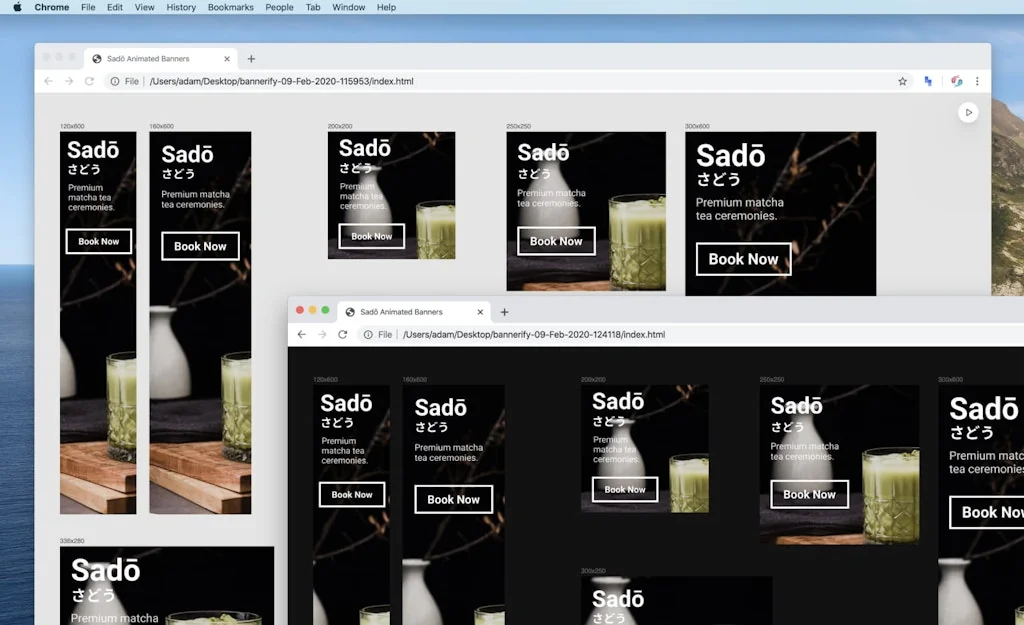Screen dimensions: 1024x625
Task: Open new tab in back light window
Action: (x=251, y=59)
